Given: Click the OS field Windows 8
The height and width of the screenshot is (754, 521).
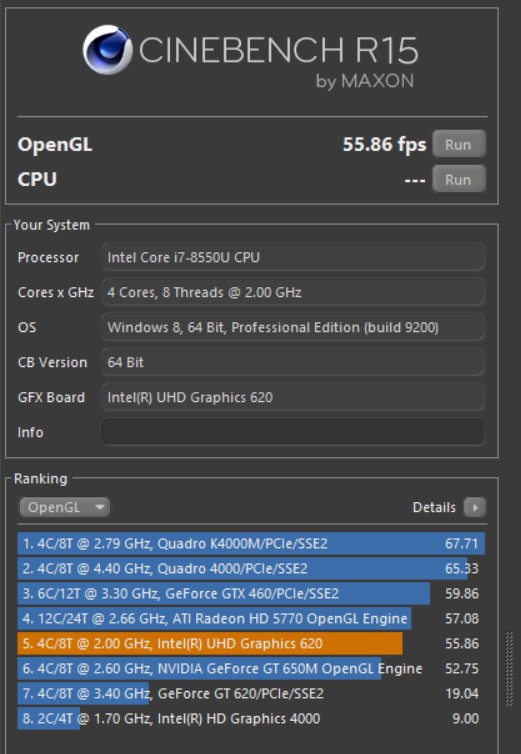Looking at the screenshot, I should point(293,327).
